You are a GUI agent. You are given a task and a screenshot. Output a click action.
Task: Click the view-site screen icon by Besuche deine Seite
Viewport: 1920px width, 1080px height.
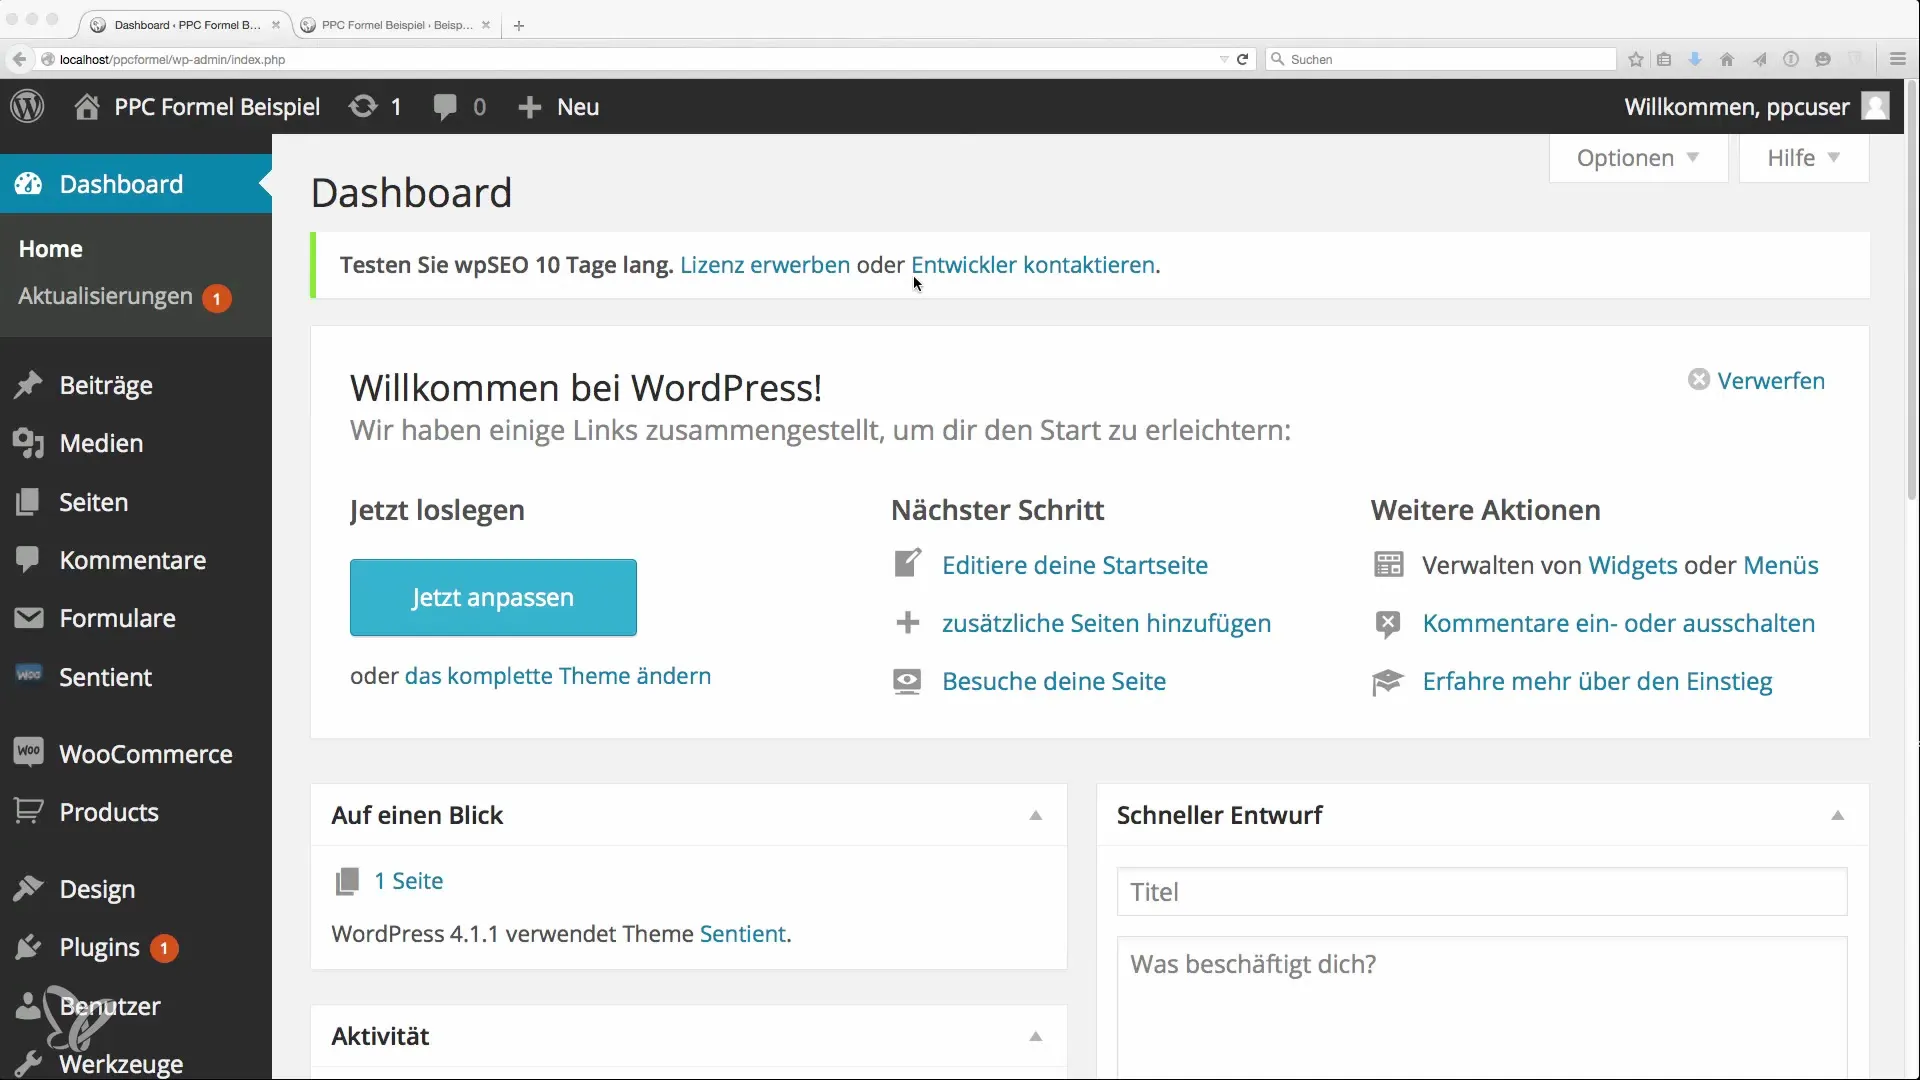(x=907, y=681)
